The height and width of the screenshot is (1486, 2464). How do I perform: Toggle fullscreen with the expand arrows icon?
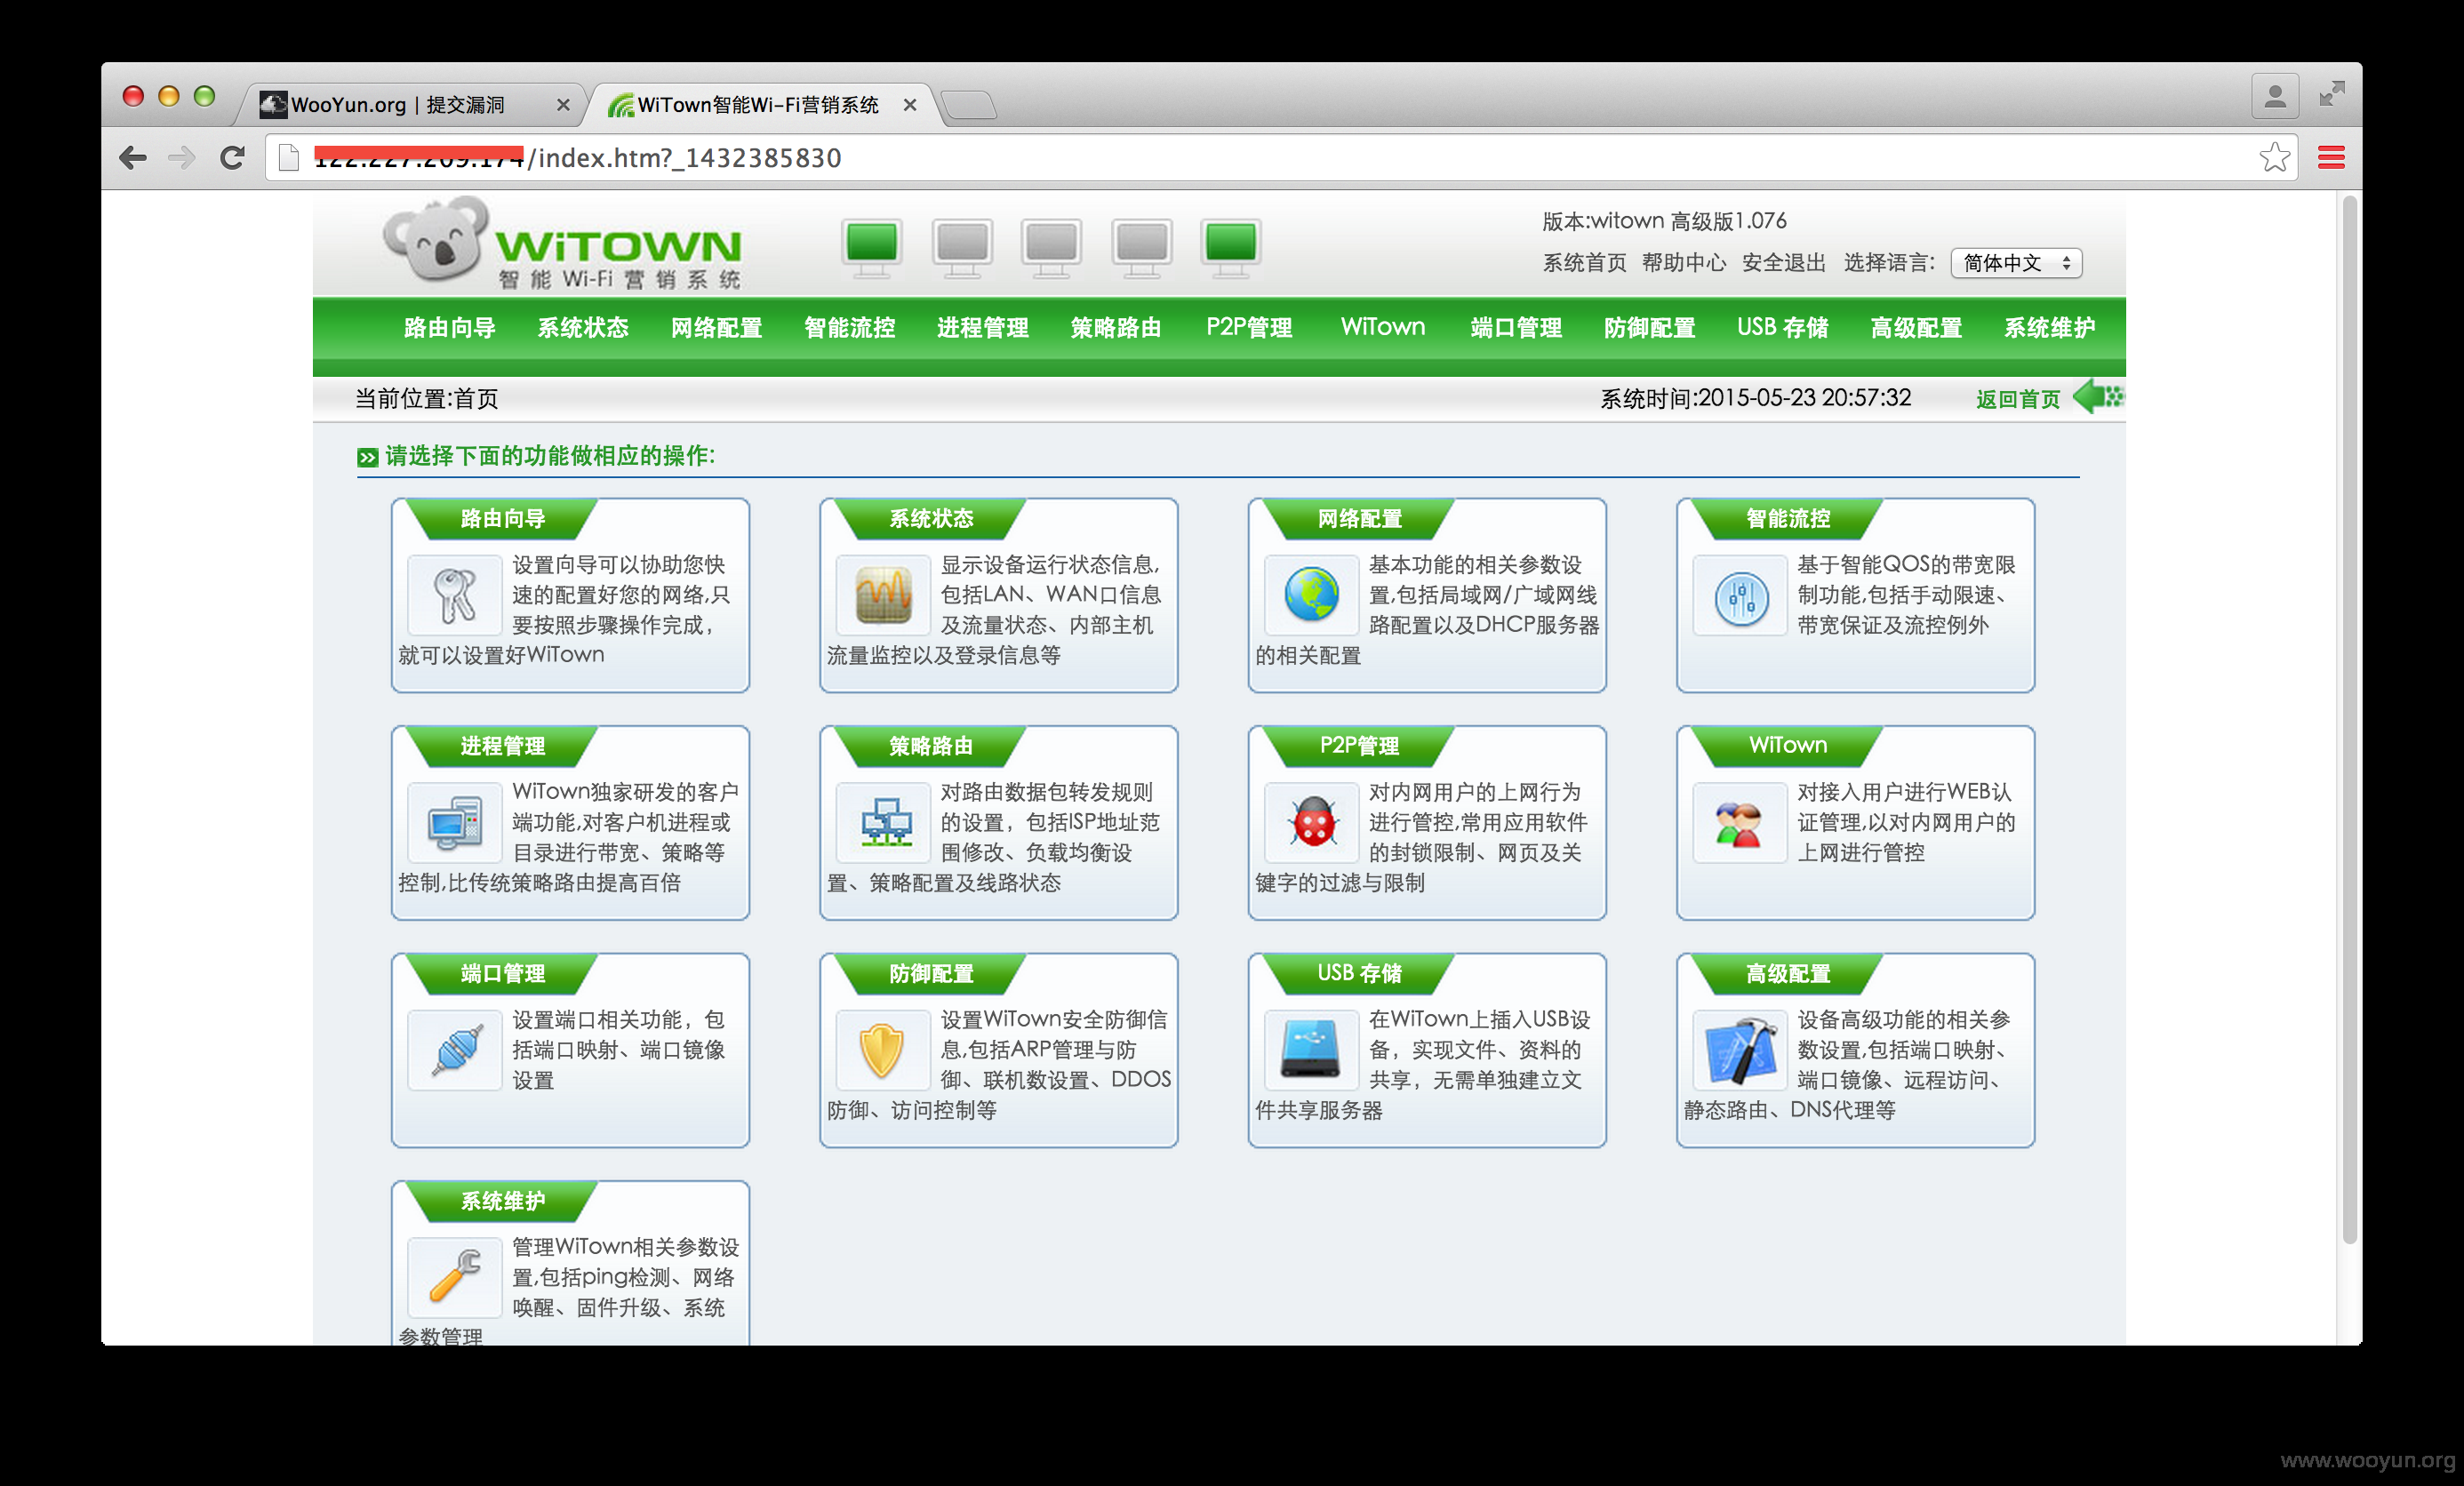[2332, 94]
